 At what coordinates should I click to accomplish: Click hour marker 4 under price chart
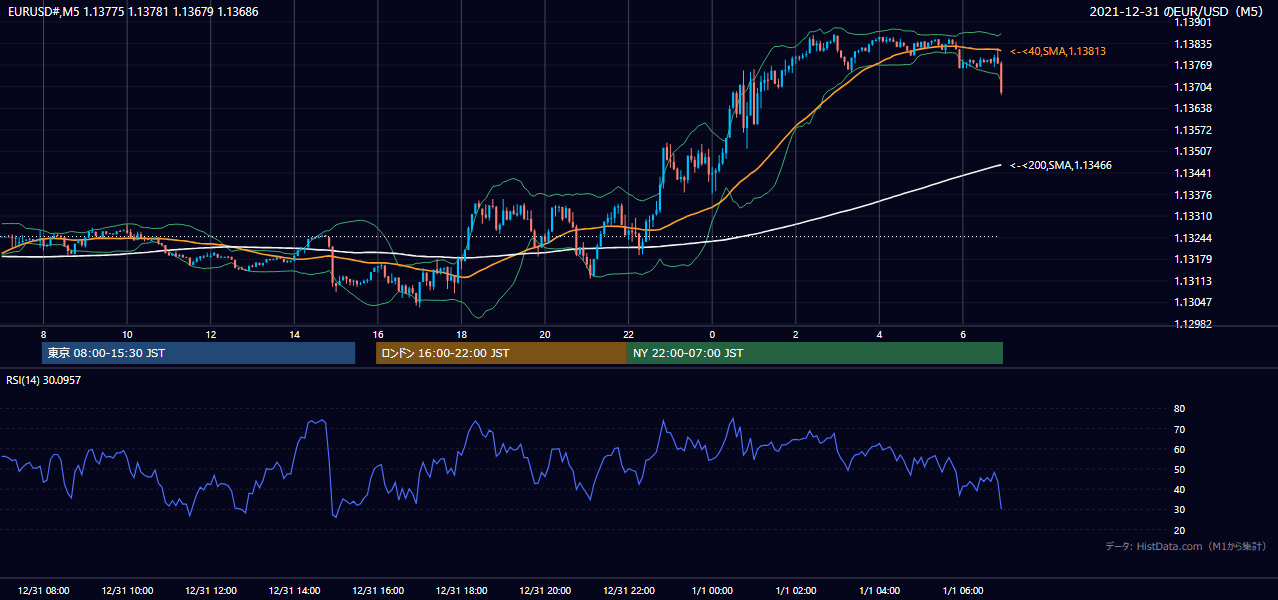click(880, 334)
